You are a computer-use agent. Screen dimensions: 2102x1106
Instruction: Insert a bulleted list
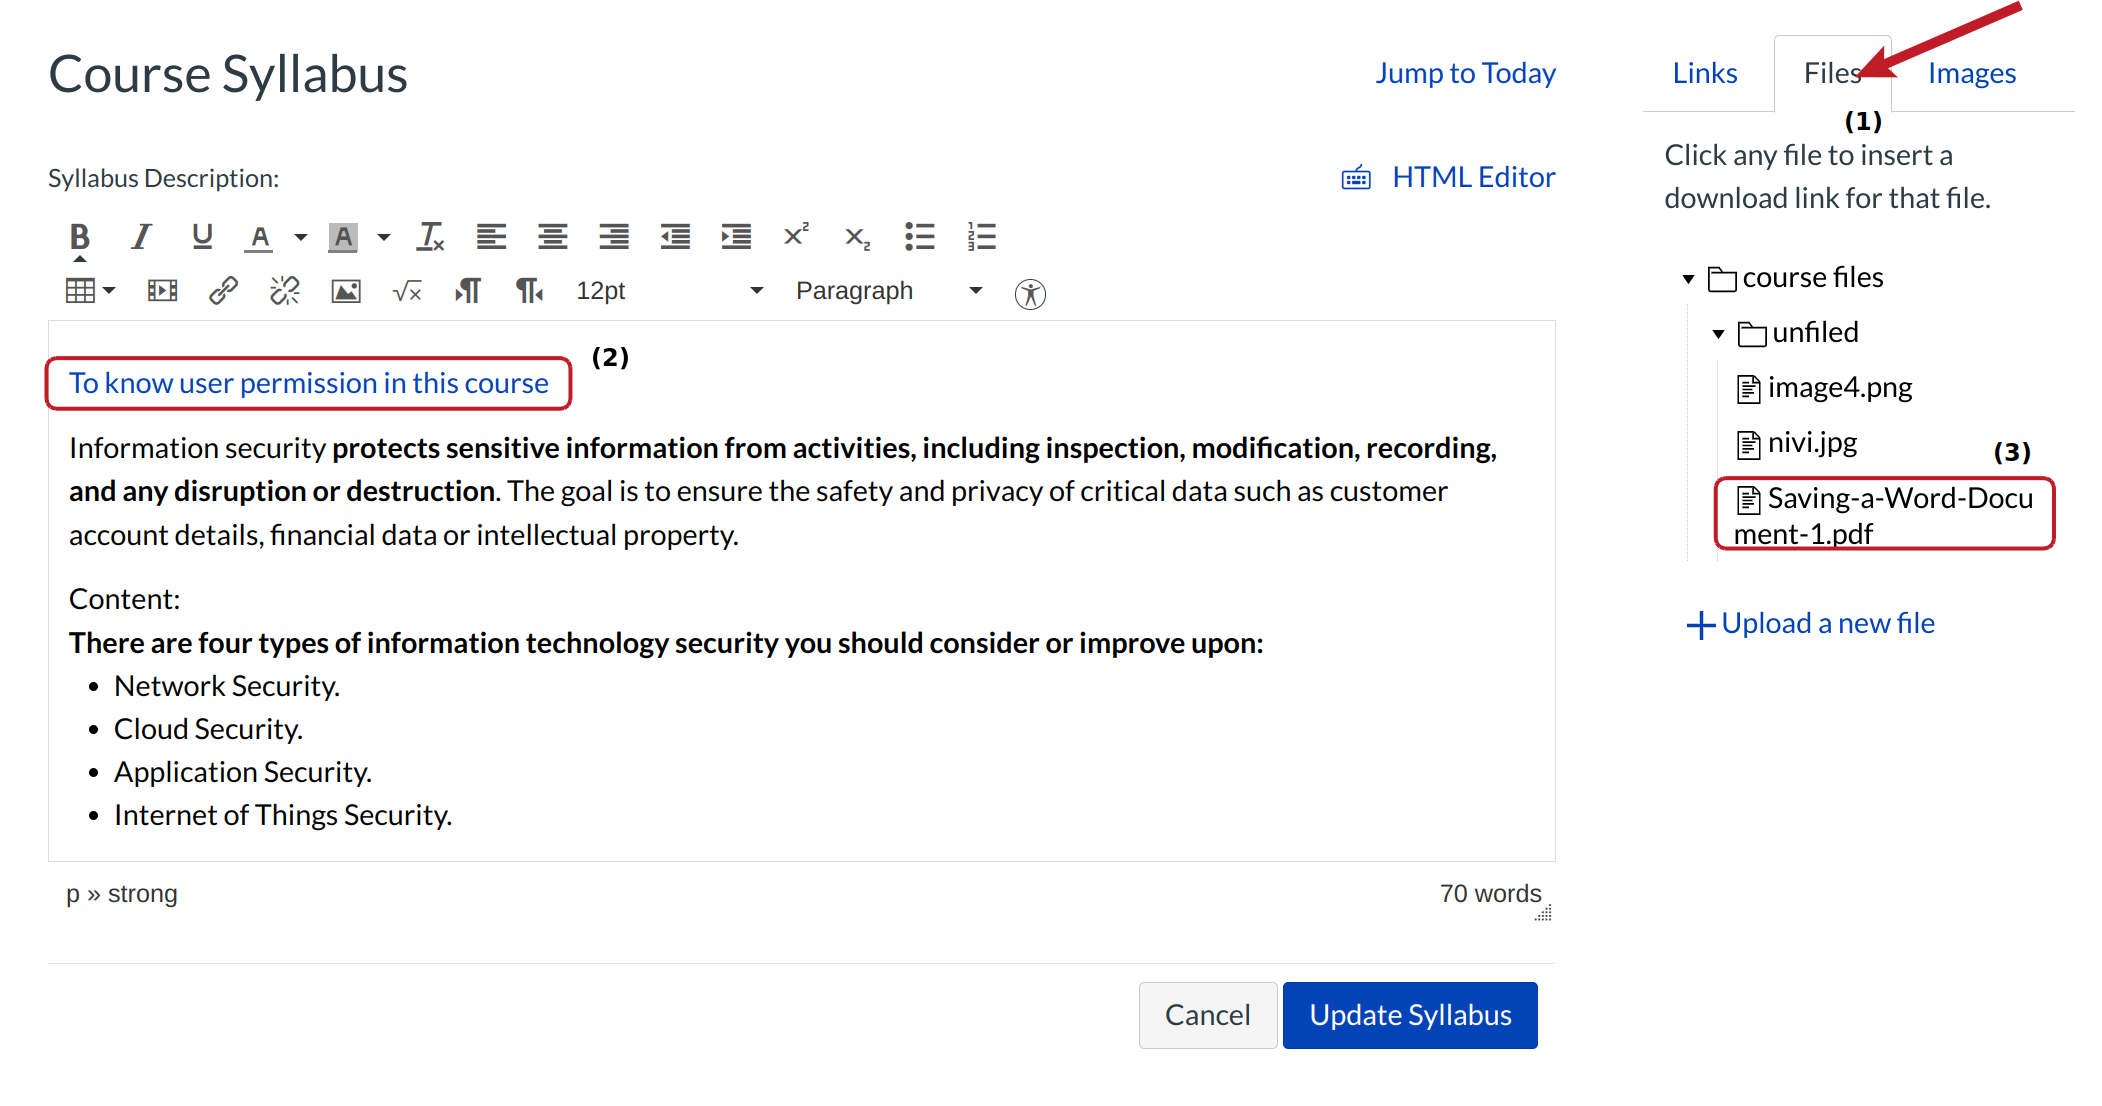click(919, 237)
